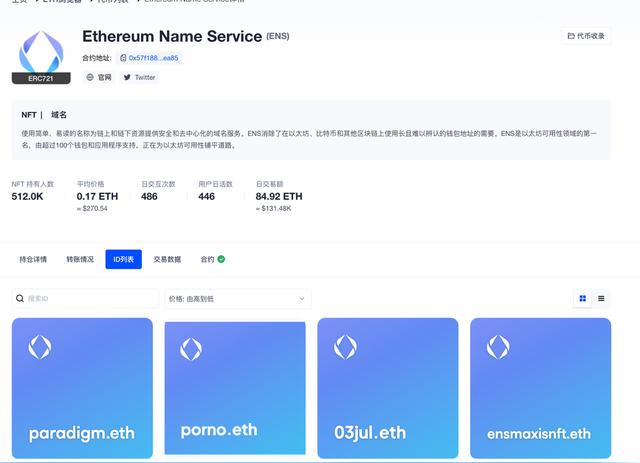Viewport: 640px width, 463px height.
Task: Click the ENS logo on 03jul.eth card
Action: tap(345, 347)
